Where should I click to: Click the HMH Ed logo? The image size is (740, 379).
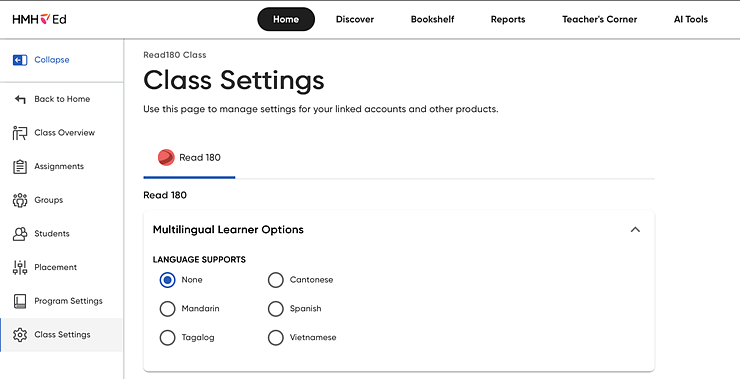click(x=40, y=19)
